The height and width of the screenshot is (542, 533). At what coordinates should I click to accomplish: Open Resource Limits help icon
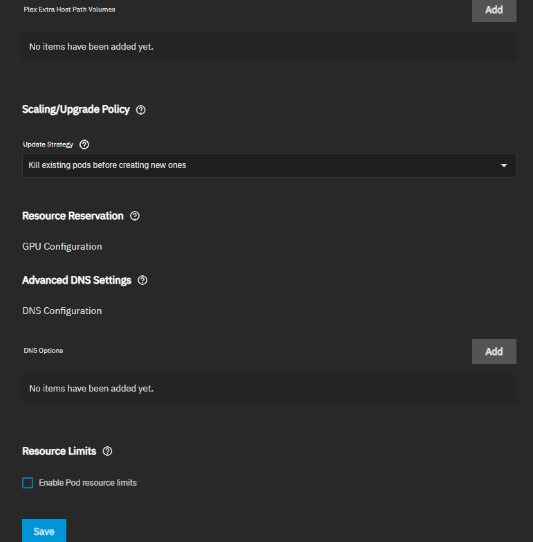pyautogui.click(x=107, y=451)
